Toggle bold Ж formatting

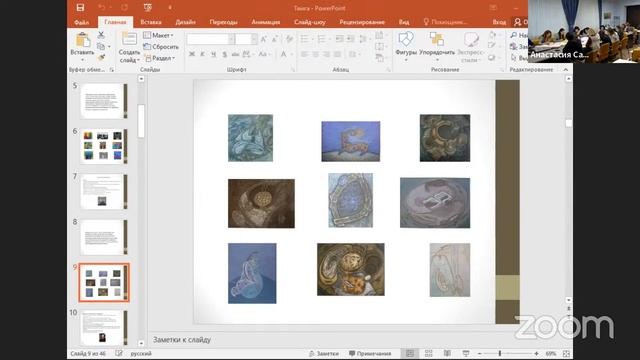point(192,54)
